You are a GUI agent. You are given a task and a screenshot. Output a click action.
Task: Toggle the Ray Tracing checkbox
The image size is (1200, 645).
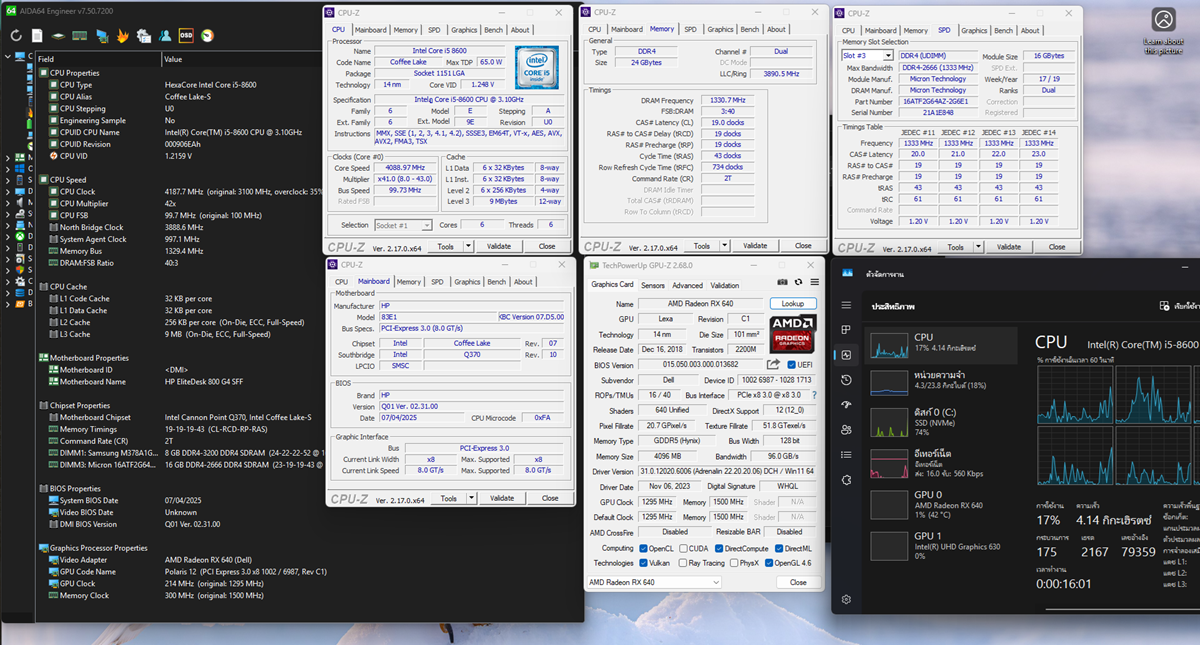point(683,563)
